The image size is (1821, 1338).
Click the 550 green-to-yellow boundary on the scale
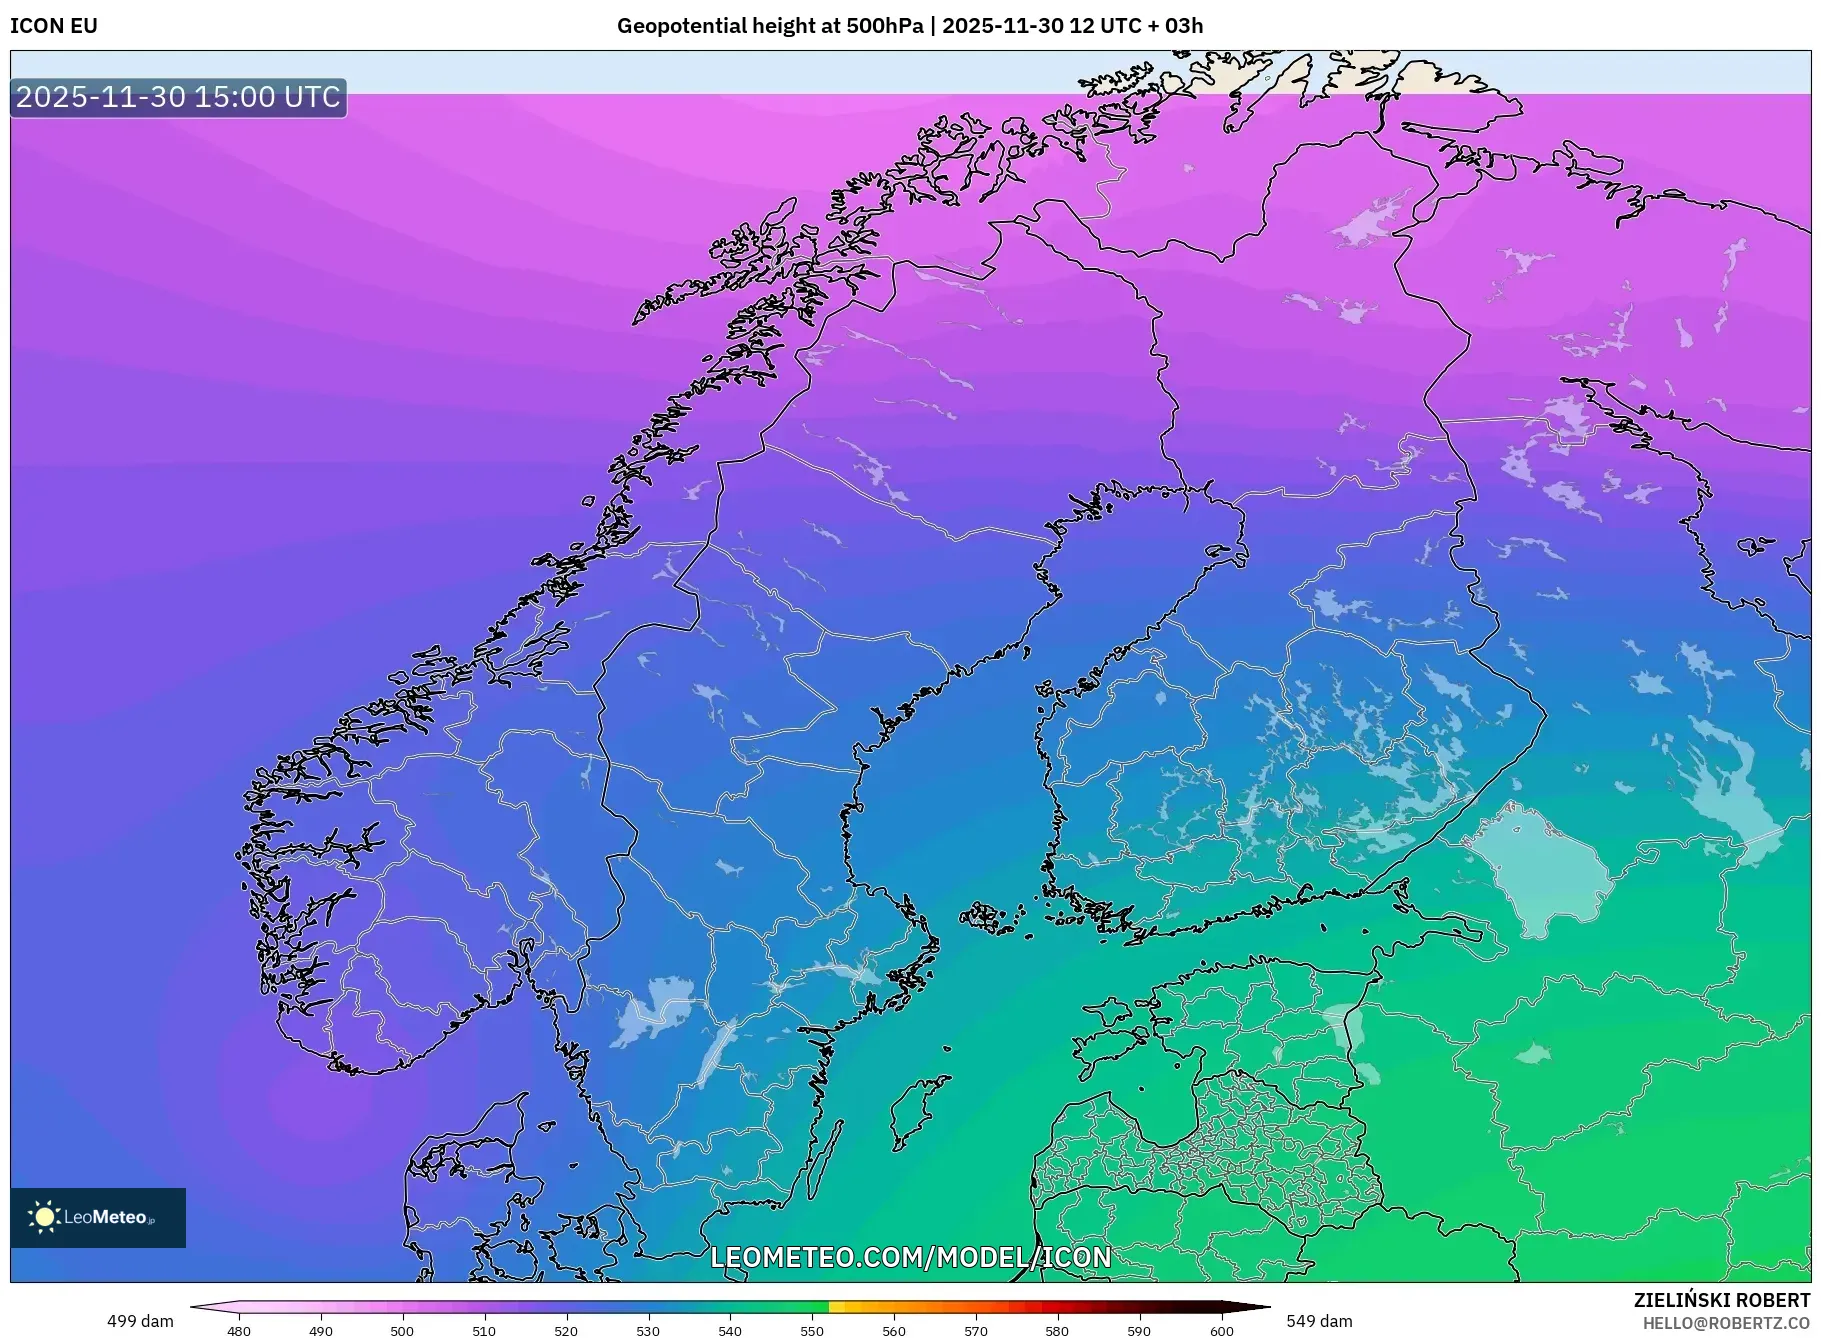tap(828, 1309)
